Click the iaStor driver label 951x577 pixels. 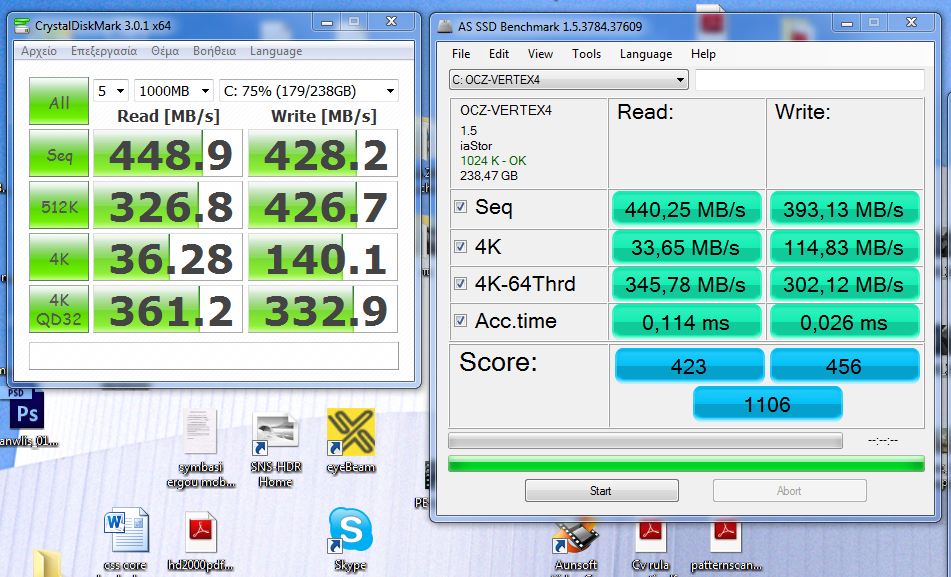point(476,146)
